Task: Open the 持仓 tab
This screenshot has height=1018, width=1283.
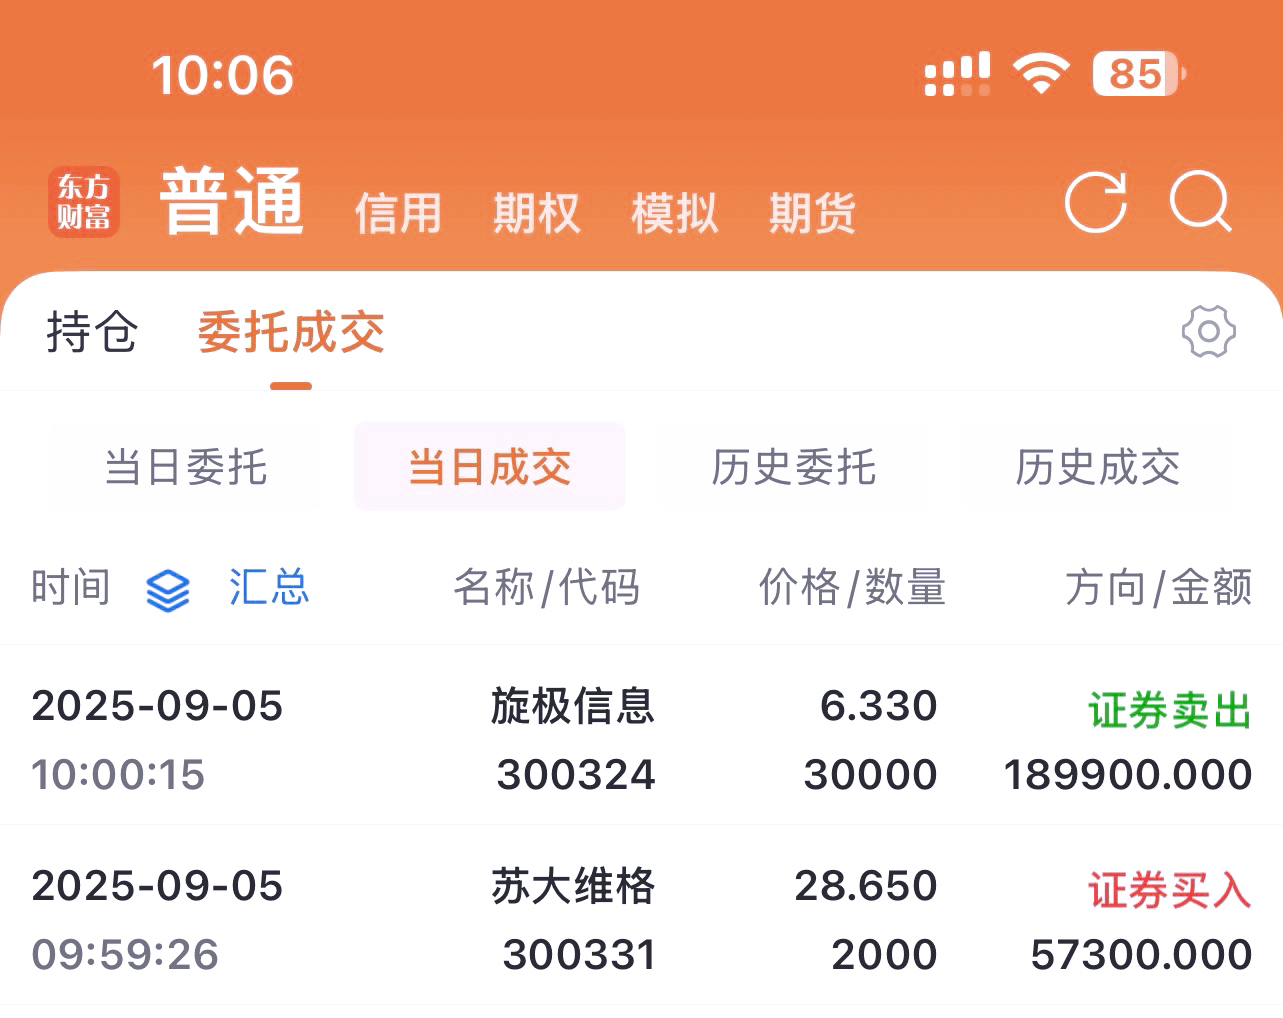Action: 92,332
